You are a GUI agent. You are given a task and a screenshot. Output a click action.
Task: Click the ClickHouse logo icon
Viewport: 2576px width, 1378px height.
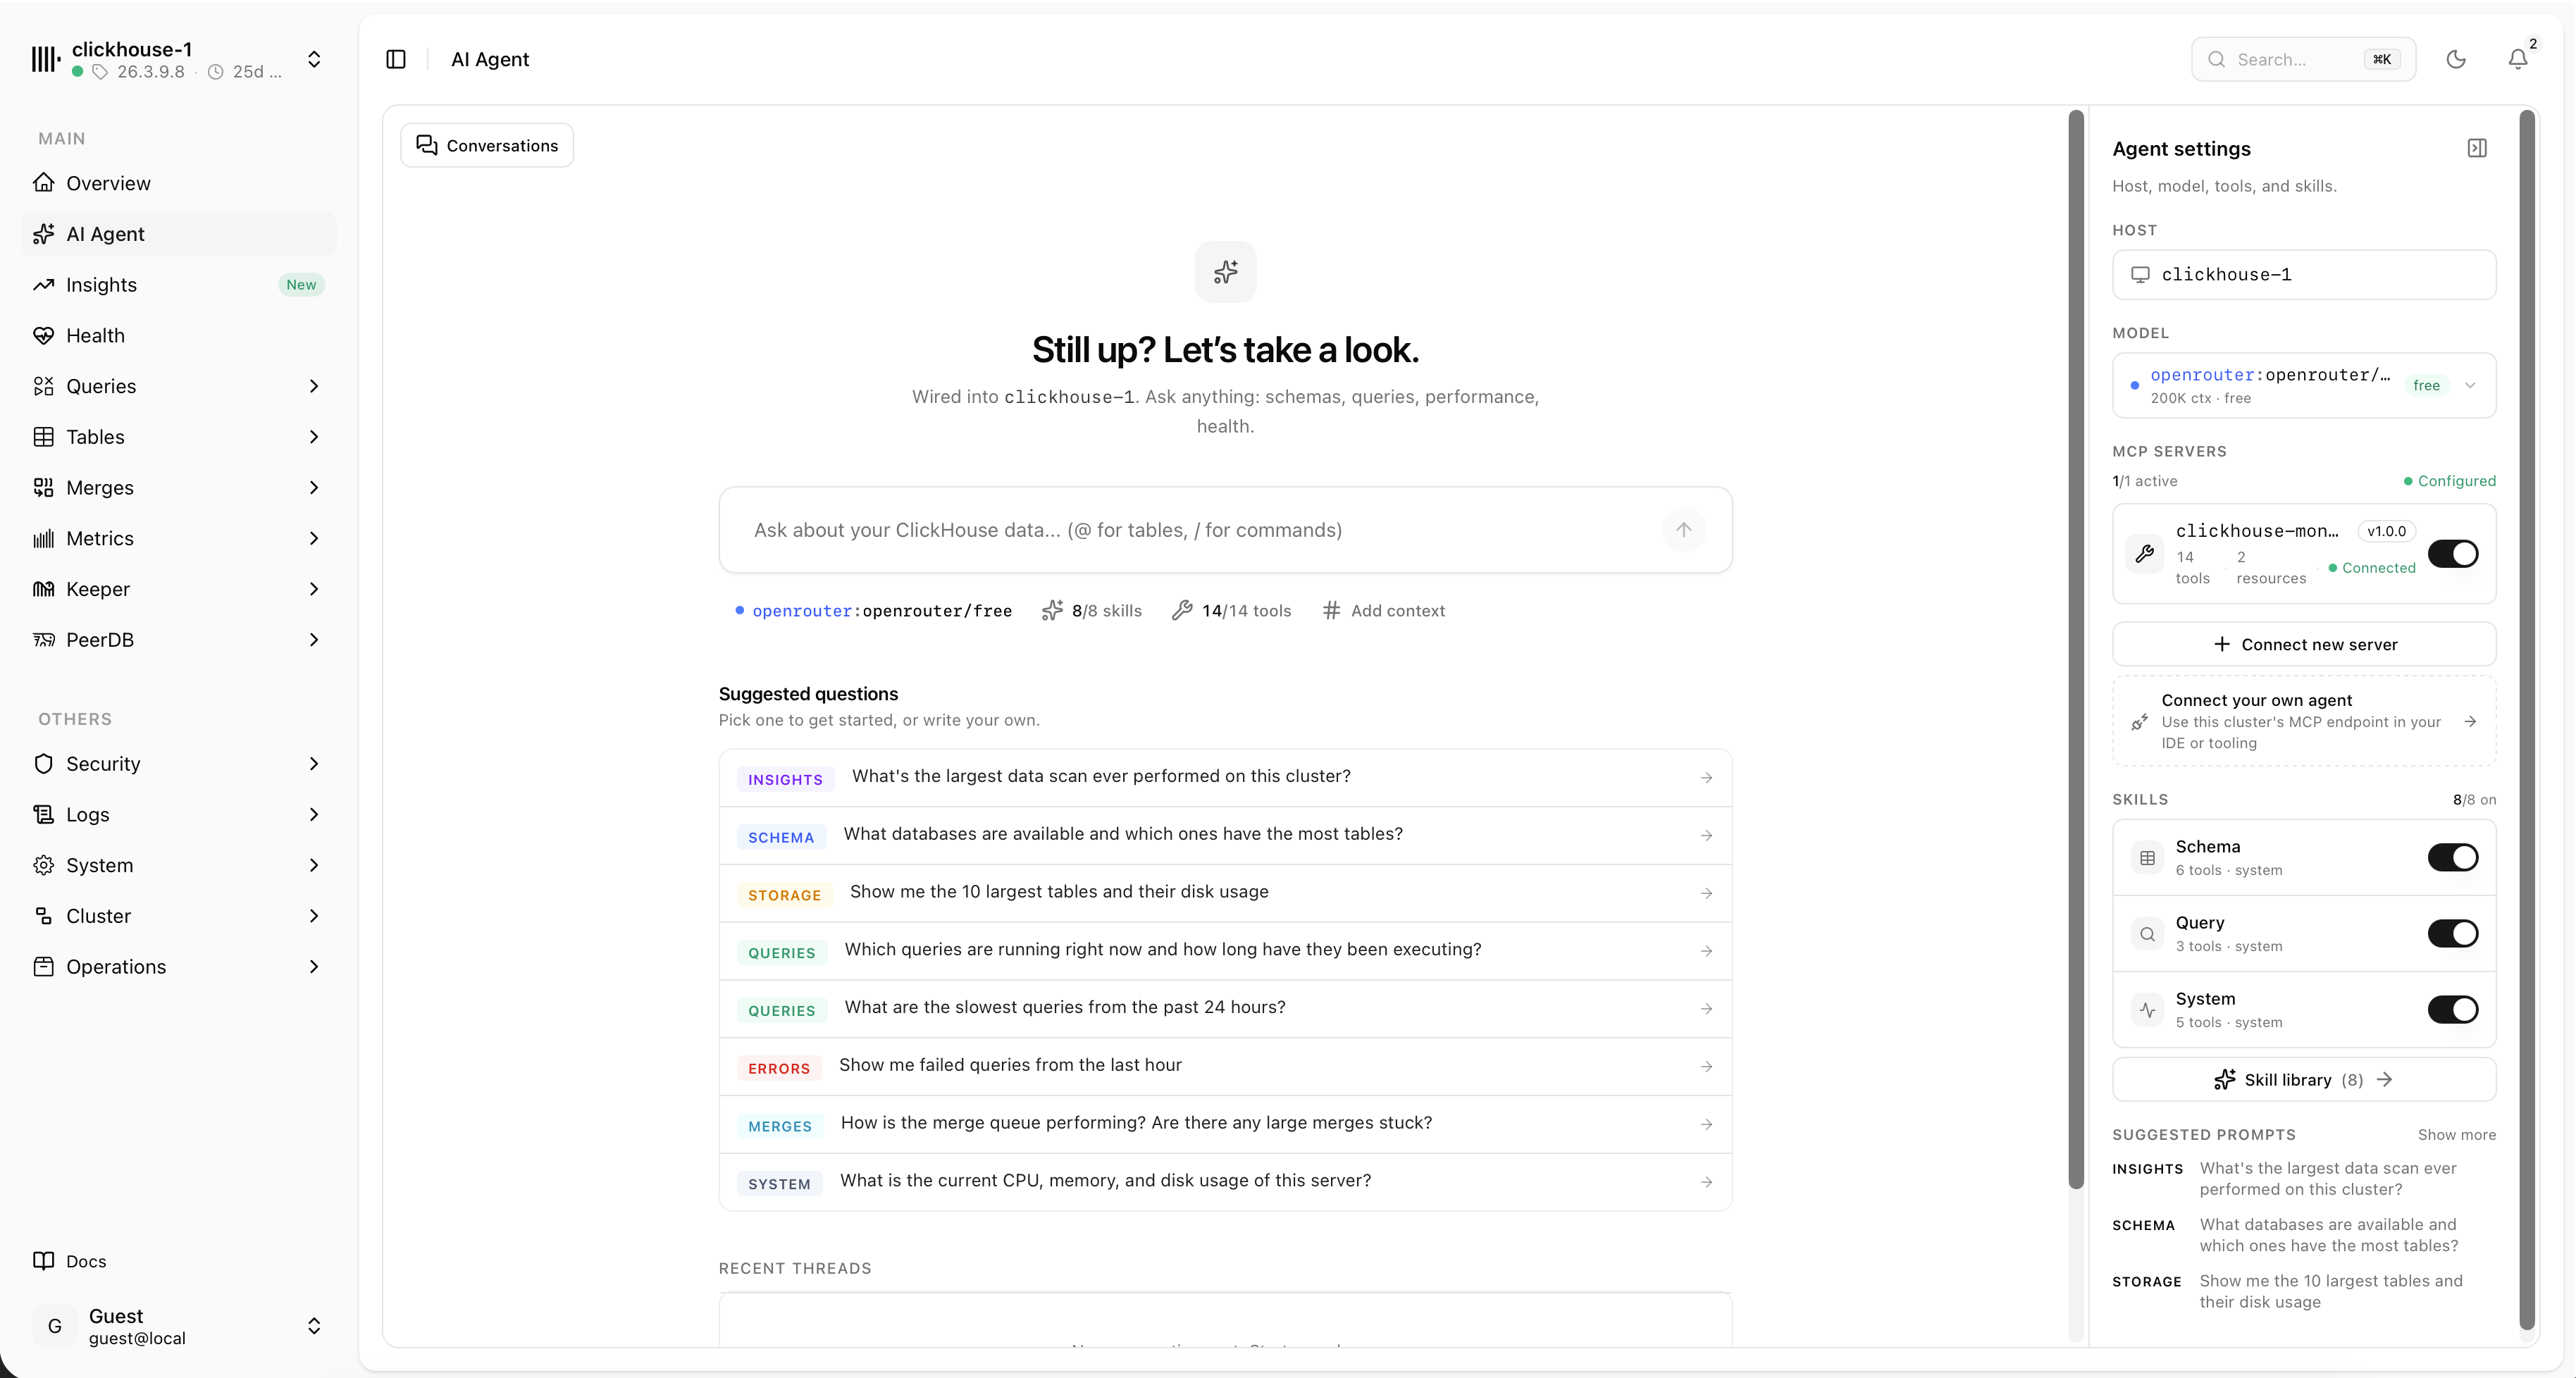coord(45,59)
